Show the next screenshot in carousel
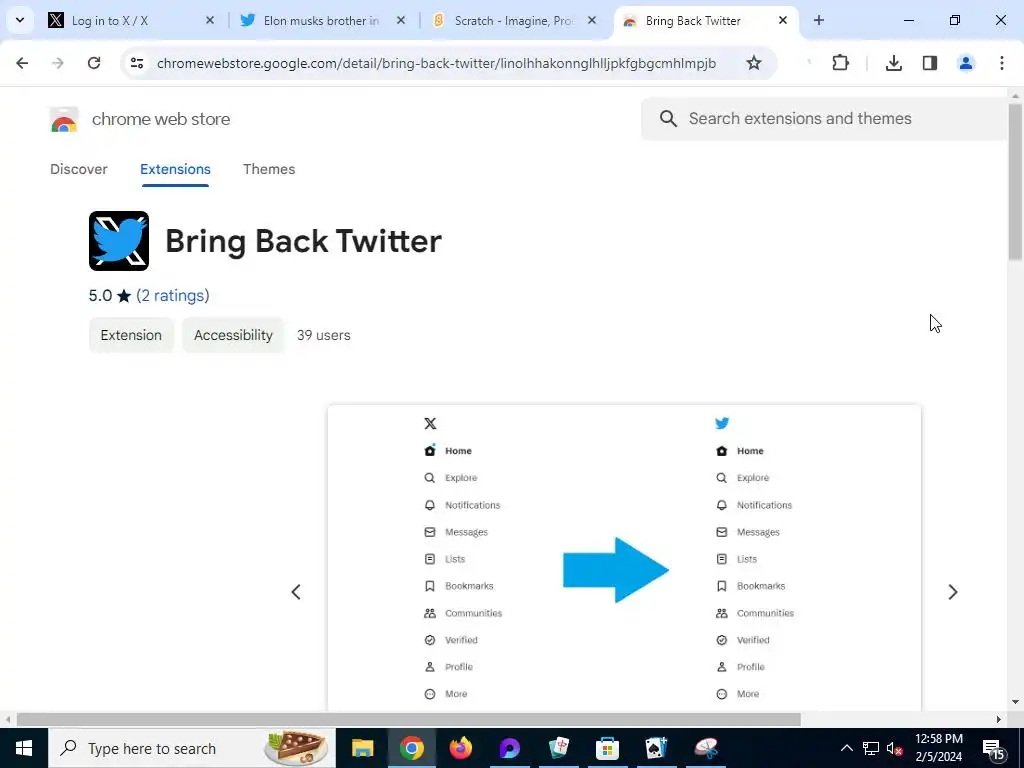 pos(953,592)
